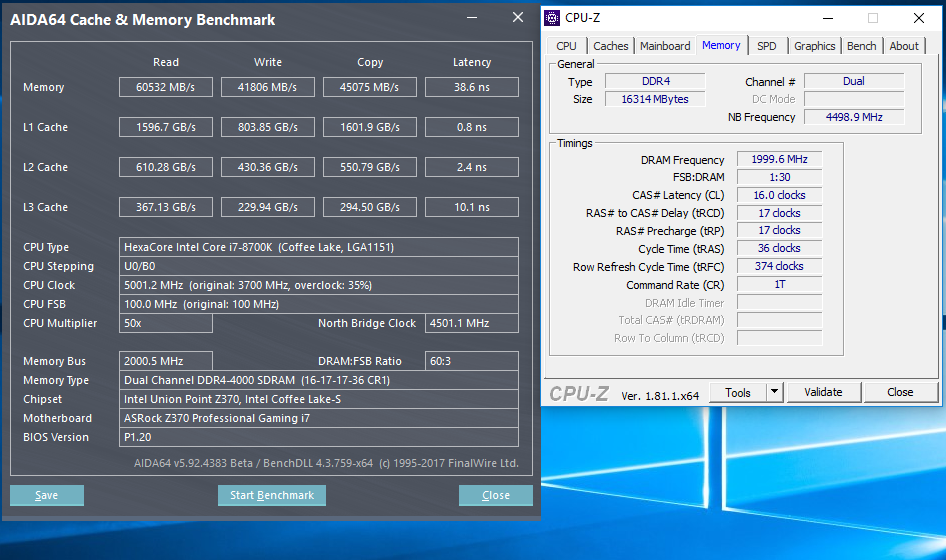Image resolution: width=946 pixels, height=560 pixels.
Task: Click the CPU FSB field showing 100.0 MHz
Action: (x=319, y=304)
